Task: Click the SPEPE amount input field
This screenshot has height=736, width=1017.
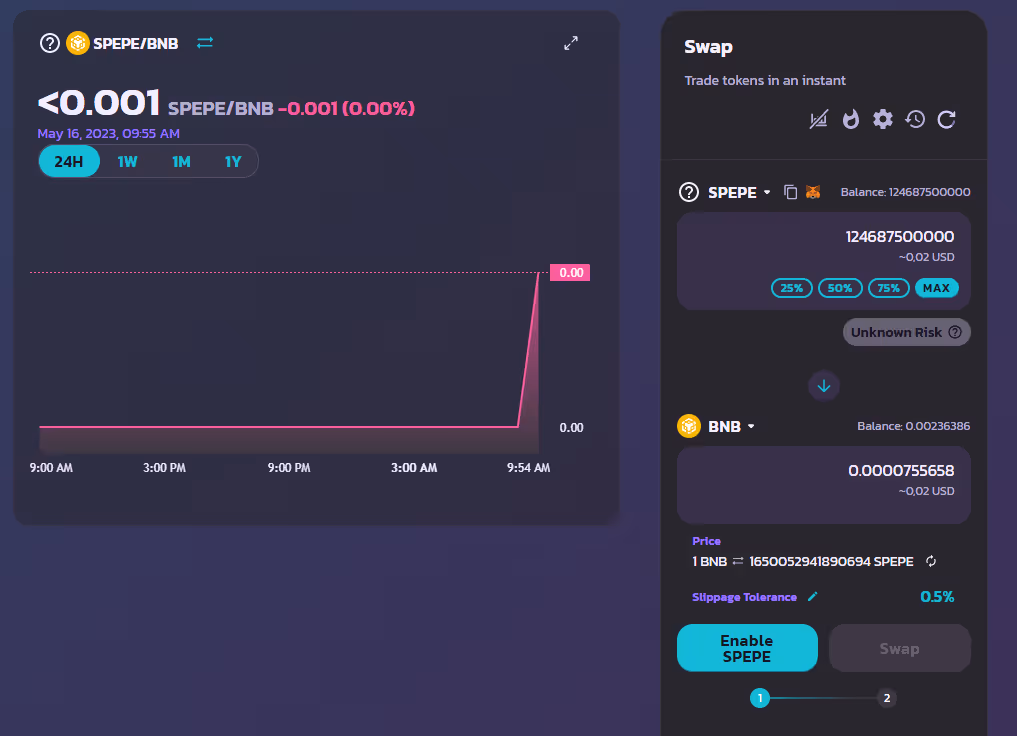Action: pyautogui.click(x=823, y=237)
